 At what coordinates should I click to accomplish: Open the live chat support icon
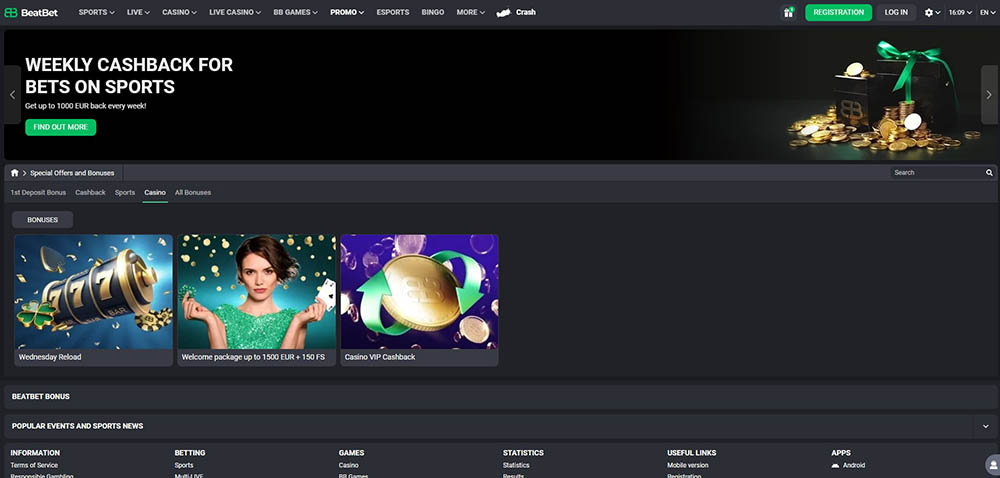tap(990, 465)
